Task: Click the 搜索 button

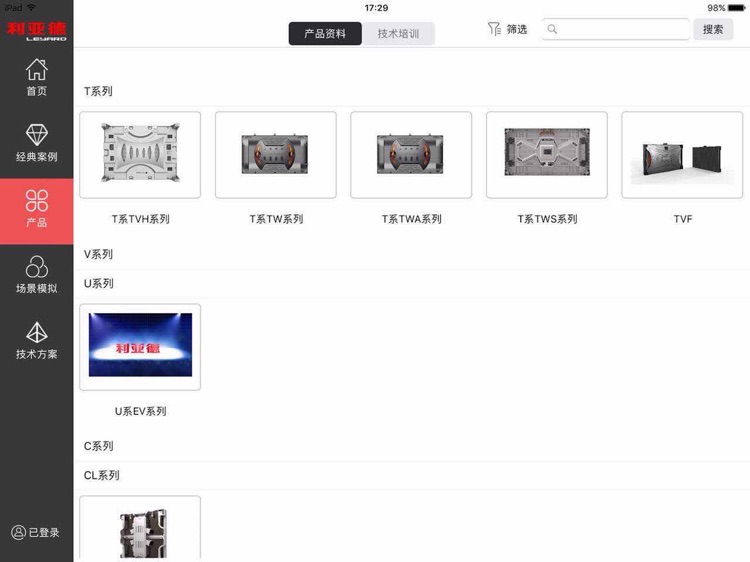Action: pos(713,29)
